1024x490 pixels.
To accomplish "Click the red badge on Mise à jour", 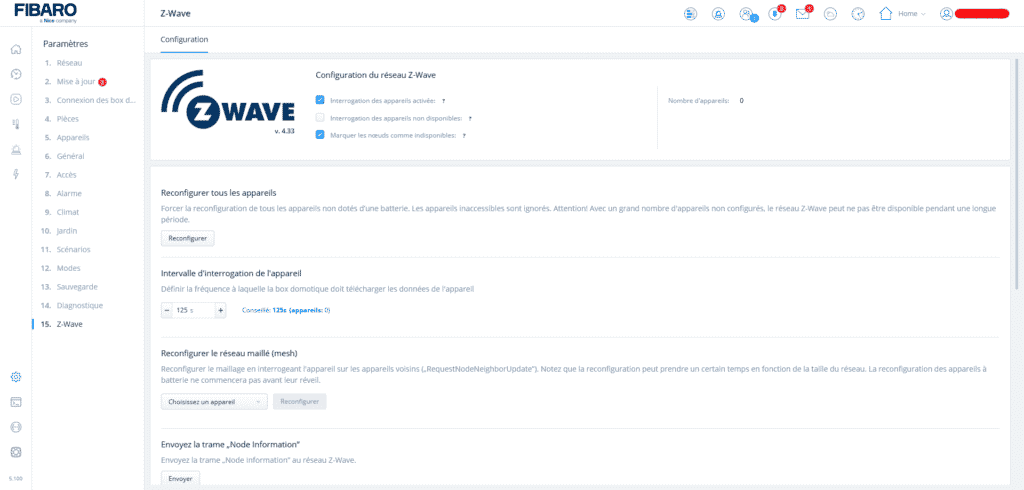I will (x=103, y=82).
